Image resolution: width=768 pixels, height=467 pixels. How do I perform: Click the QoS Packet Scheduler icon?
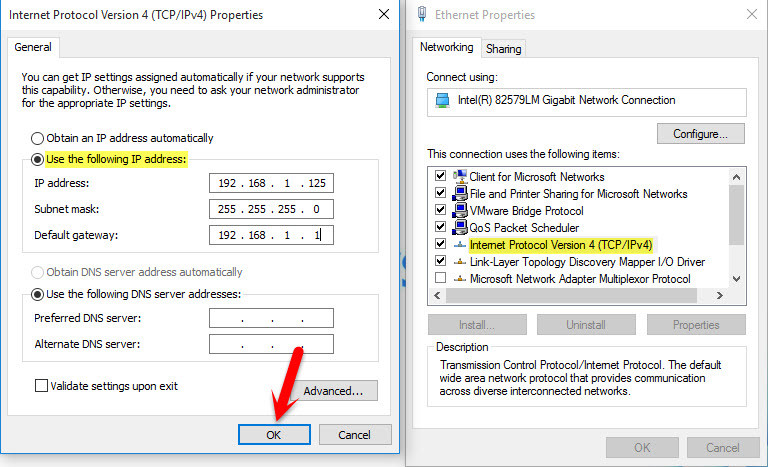460,228
